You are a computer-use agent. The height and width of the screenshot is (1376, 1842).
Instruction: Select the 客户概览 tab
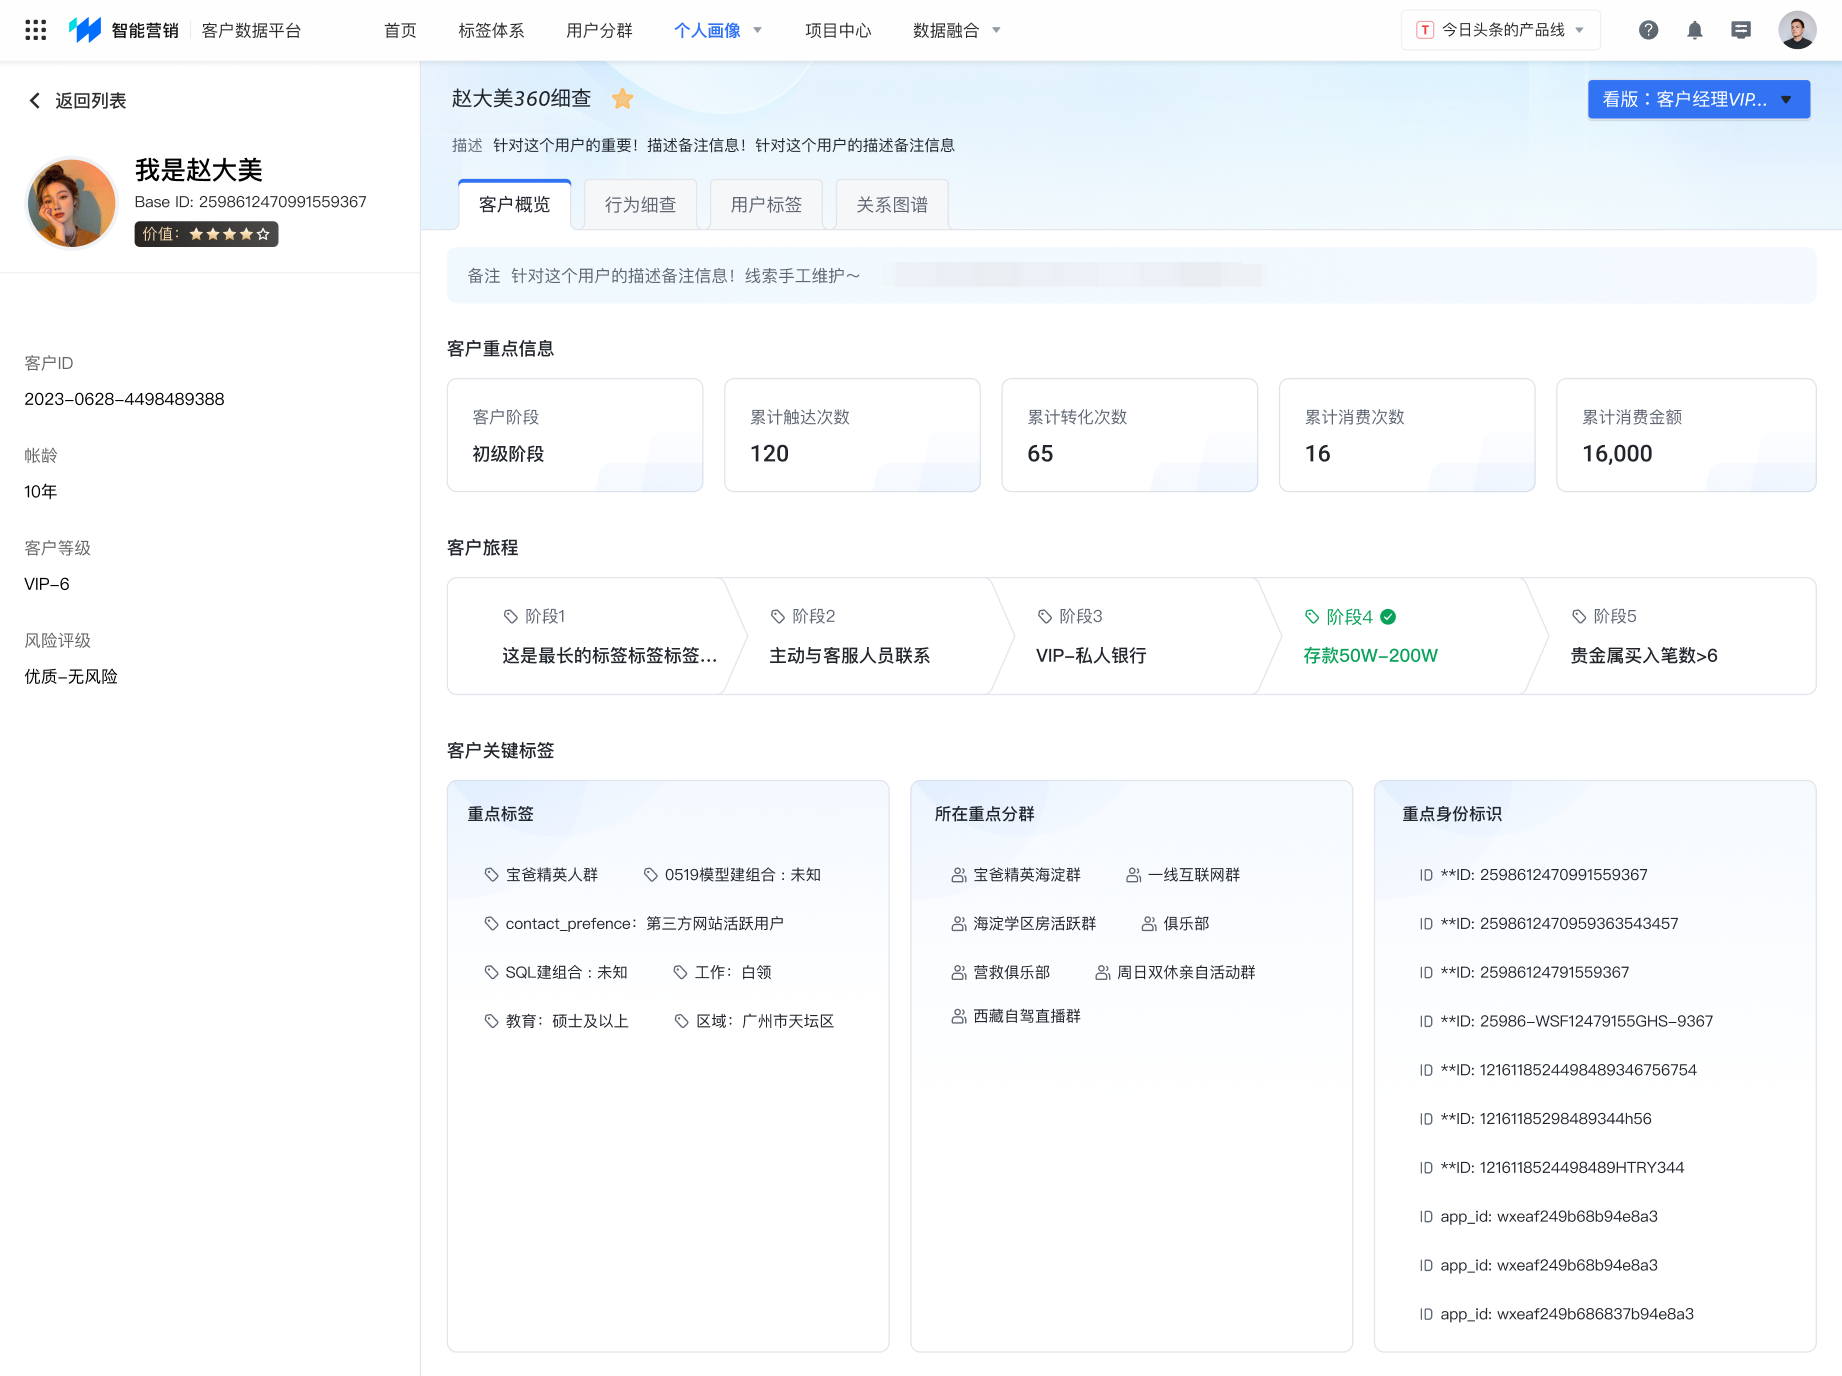click(x=514, y=204)
